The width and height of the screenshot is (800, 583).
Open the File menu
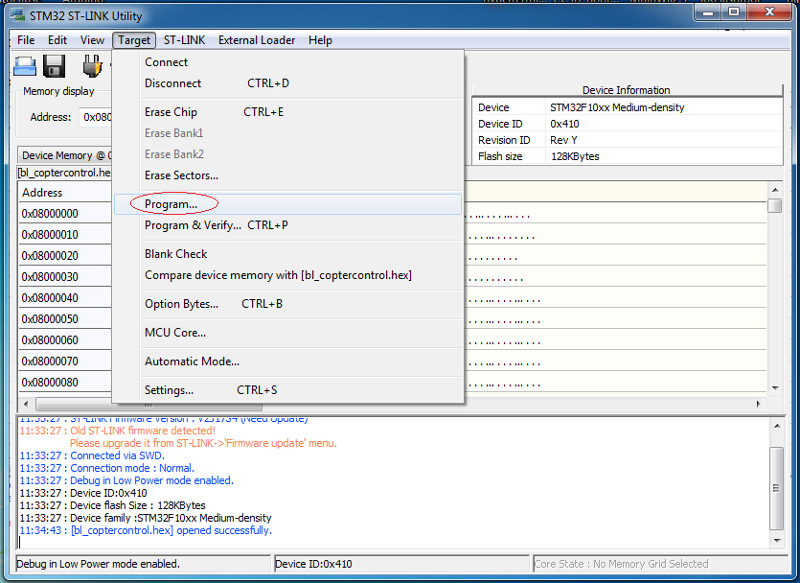coord(26,40)
